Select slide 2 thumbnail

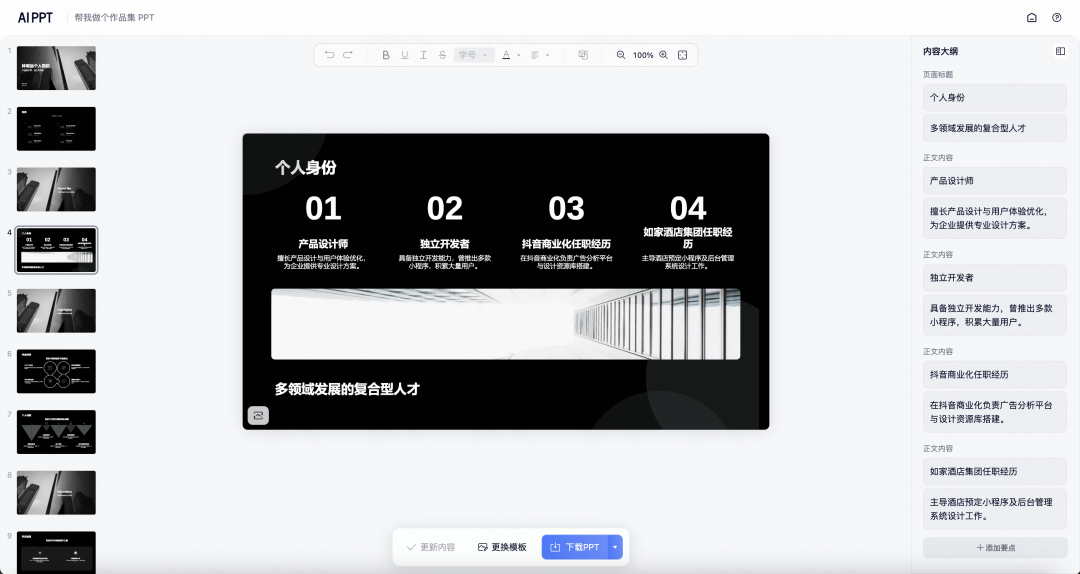56,129
